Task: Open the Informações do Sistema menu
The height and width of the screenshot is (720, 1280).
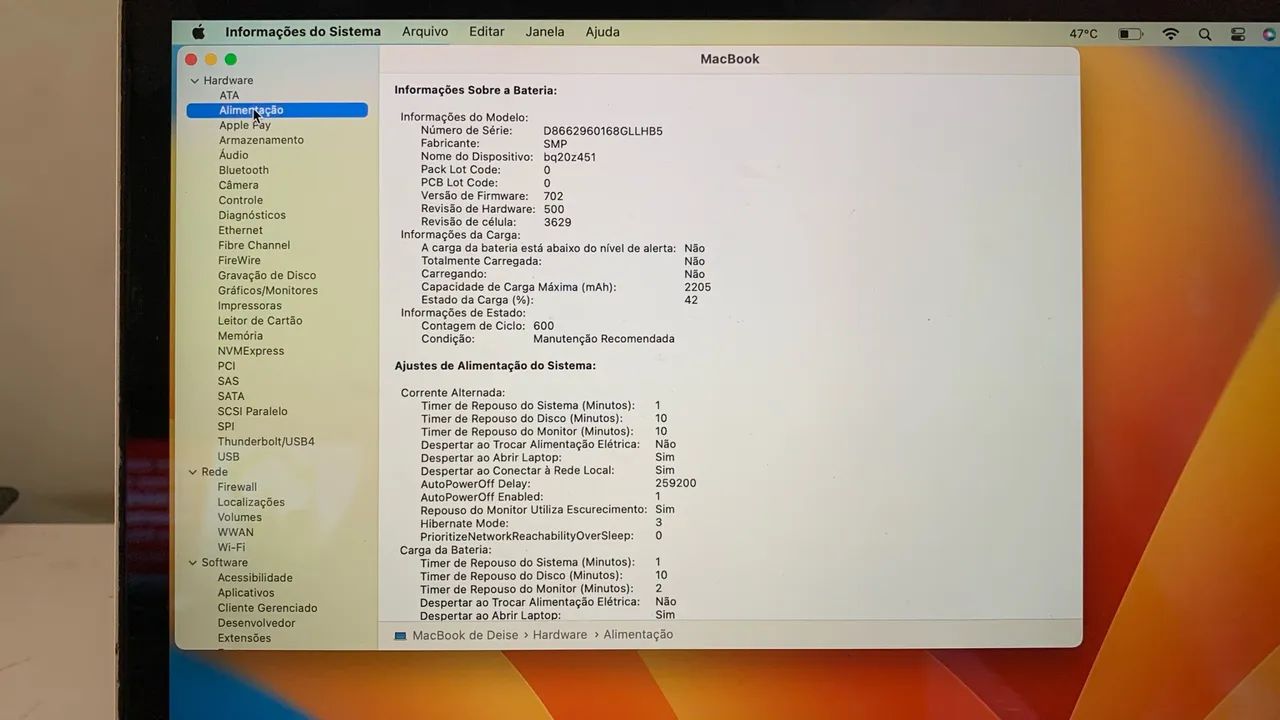Action: (303, 32)
